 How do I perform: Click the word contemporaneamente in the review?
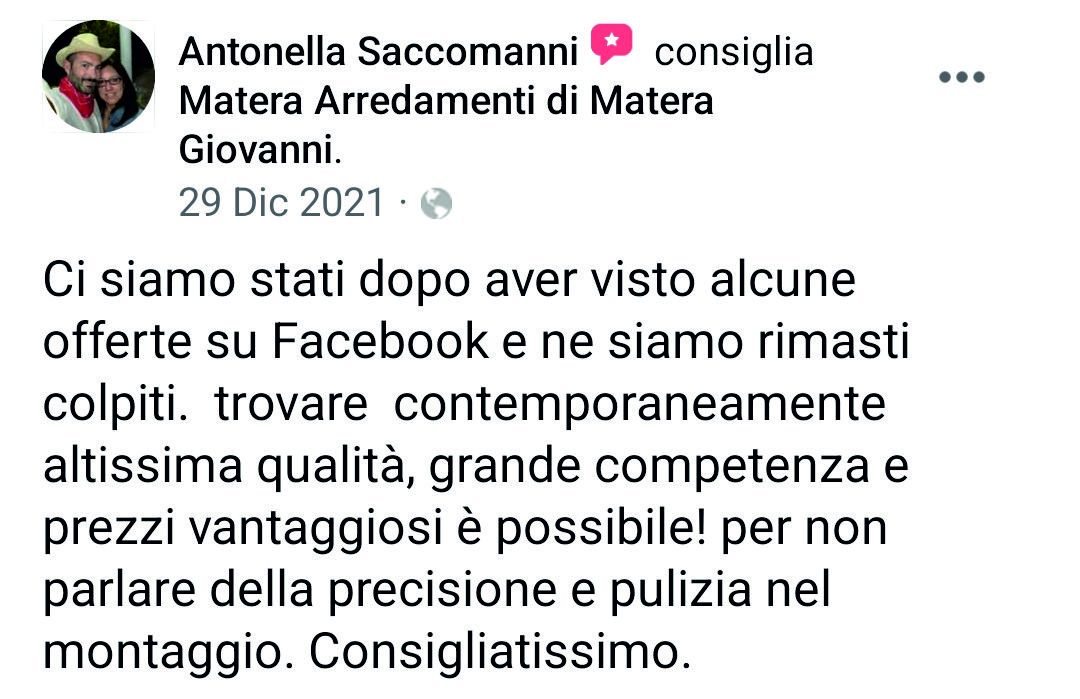tap(639, 405)
